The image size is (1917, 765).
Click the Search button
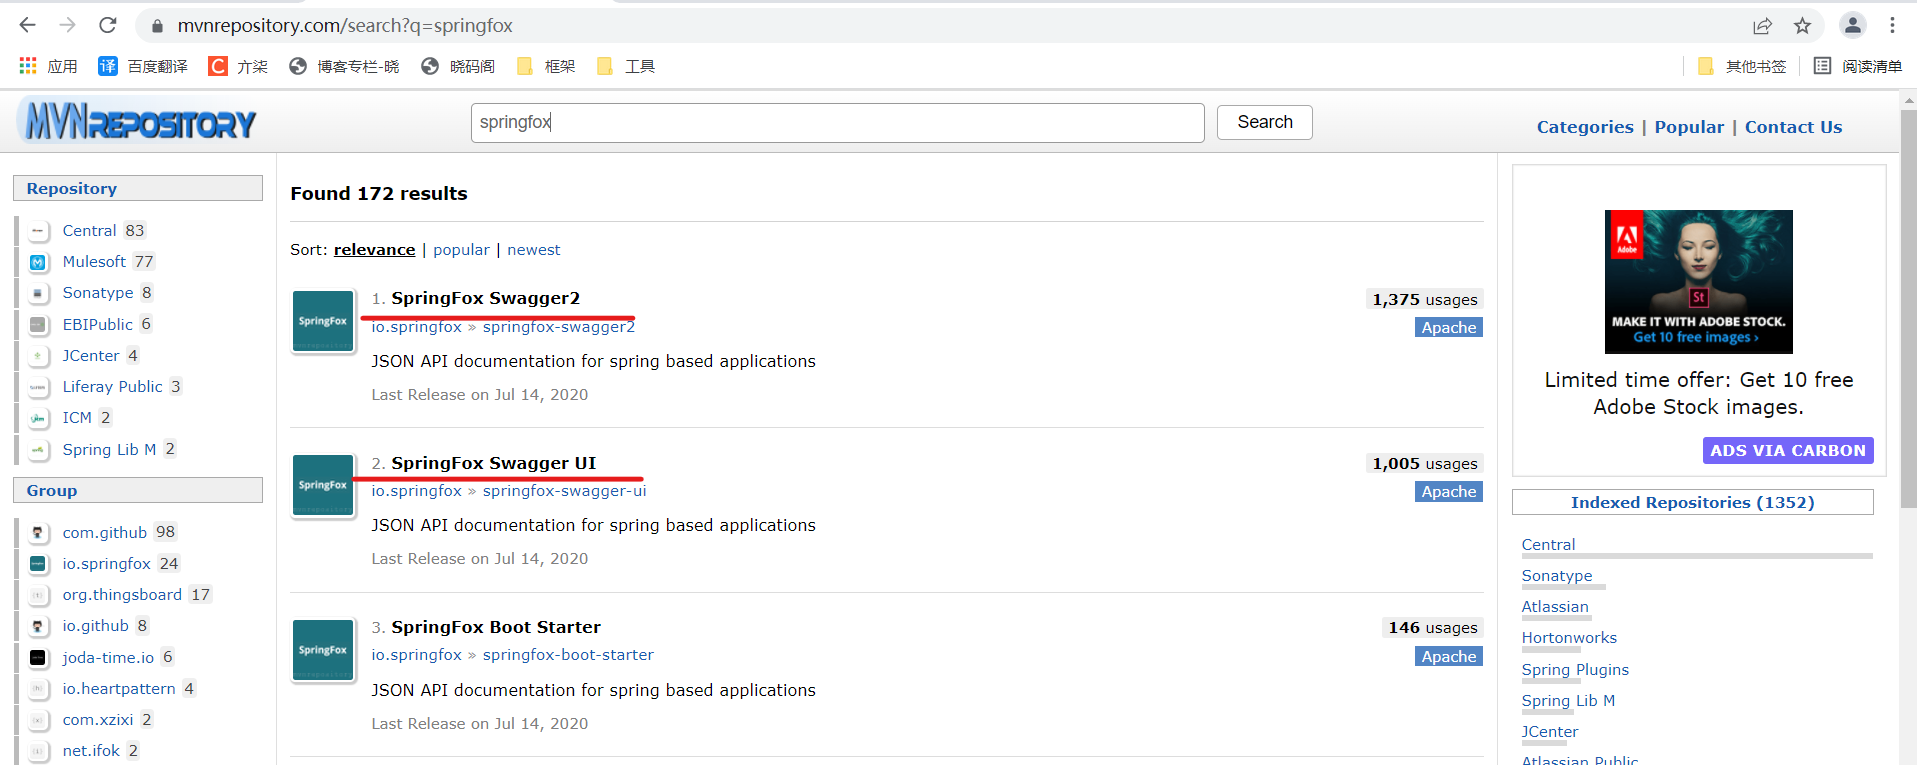[1264, 122]
